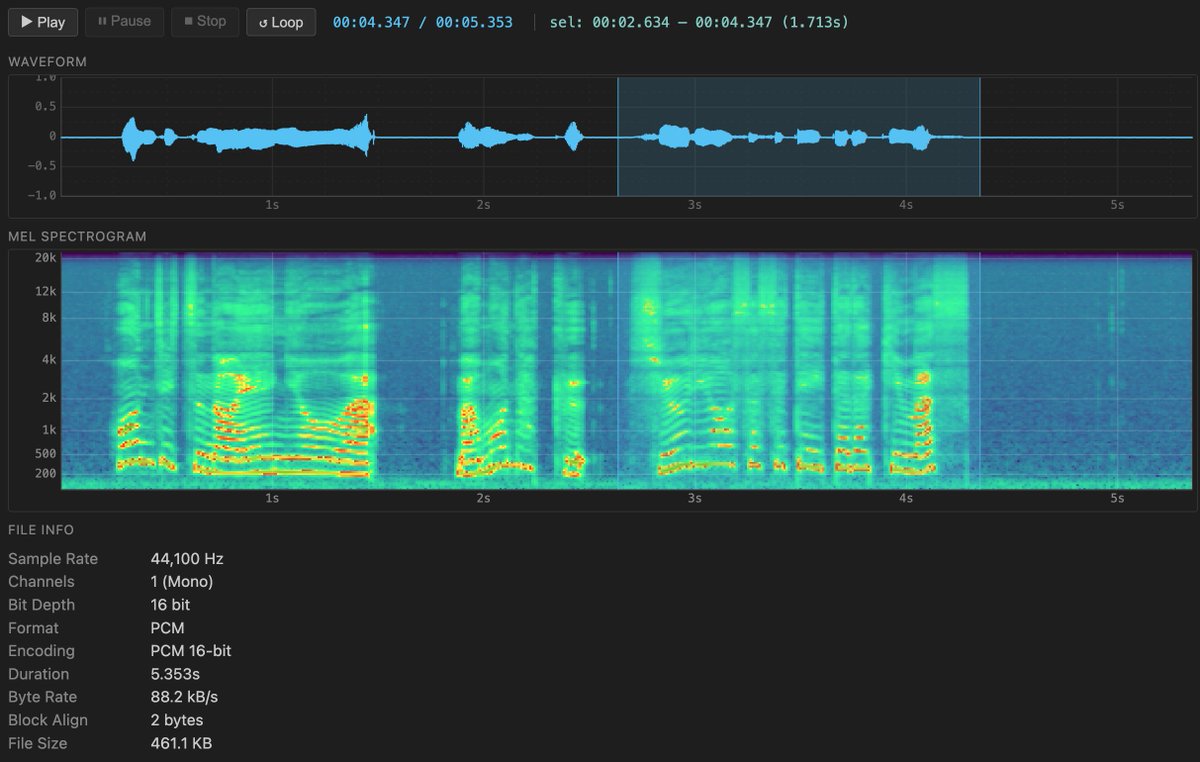Click the 8k frequency axis label
This screenshot has height=762, width=1200.
(x=50, y=317)
